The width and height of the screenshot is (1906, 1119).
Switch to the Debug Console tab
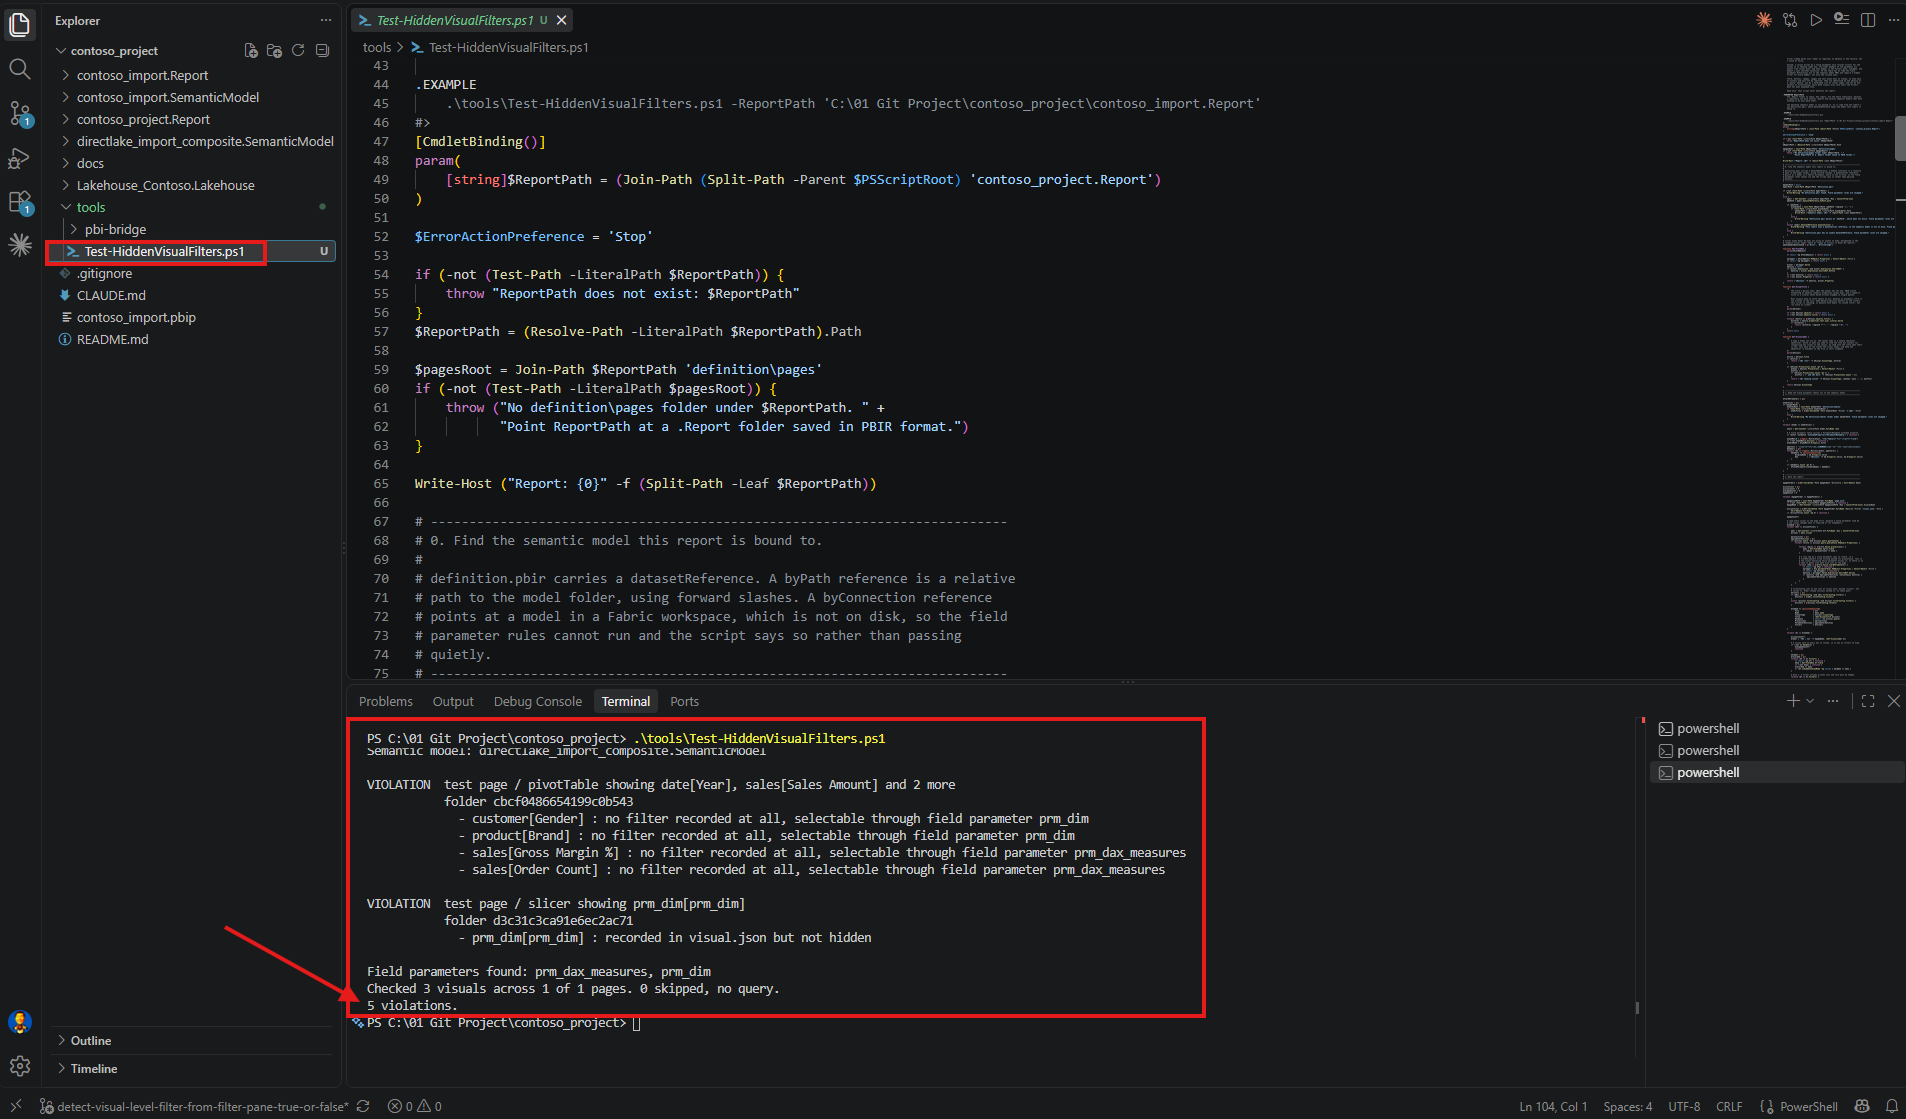pyautogui.click(x=537, y=701)
